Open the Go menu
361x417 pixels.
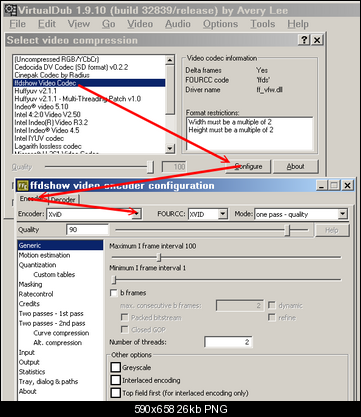point(108,24)
